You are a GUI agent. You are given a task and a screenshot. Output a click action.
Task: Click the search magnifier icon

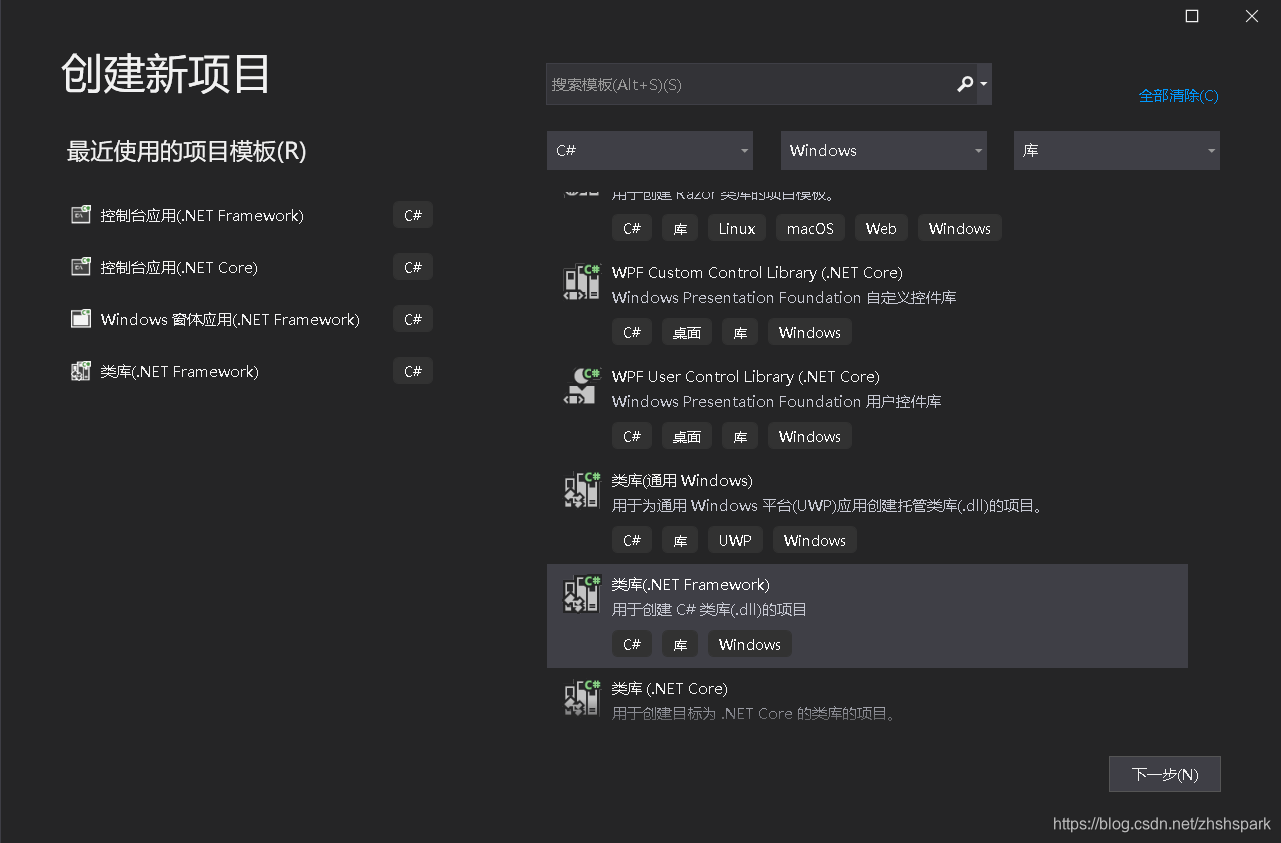[964, 84]
